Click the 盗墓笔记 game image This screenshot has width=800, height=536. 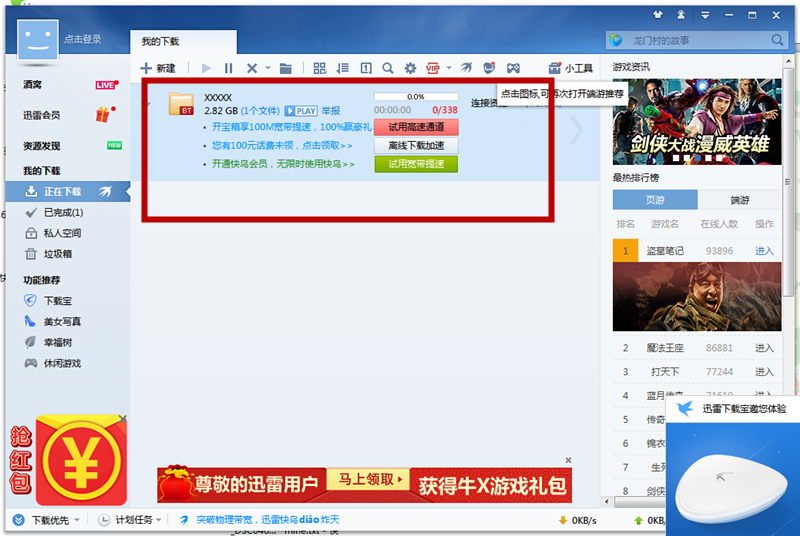(697, 297)
